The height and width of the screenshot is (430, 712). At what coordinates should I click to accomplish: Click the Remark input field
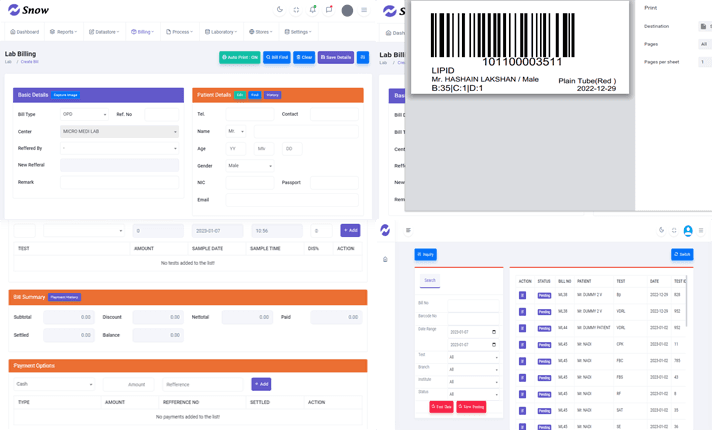[x=119, y=182]
